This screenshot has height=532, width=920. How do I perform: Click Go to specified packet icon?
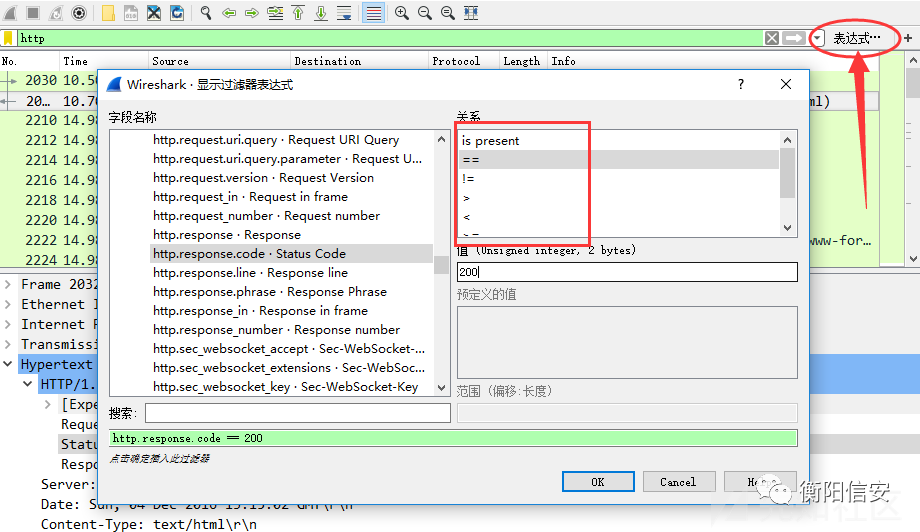(275, 13)
